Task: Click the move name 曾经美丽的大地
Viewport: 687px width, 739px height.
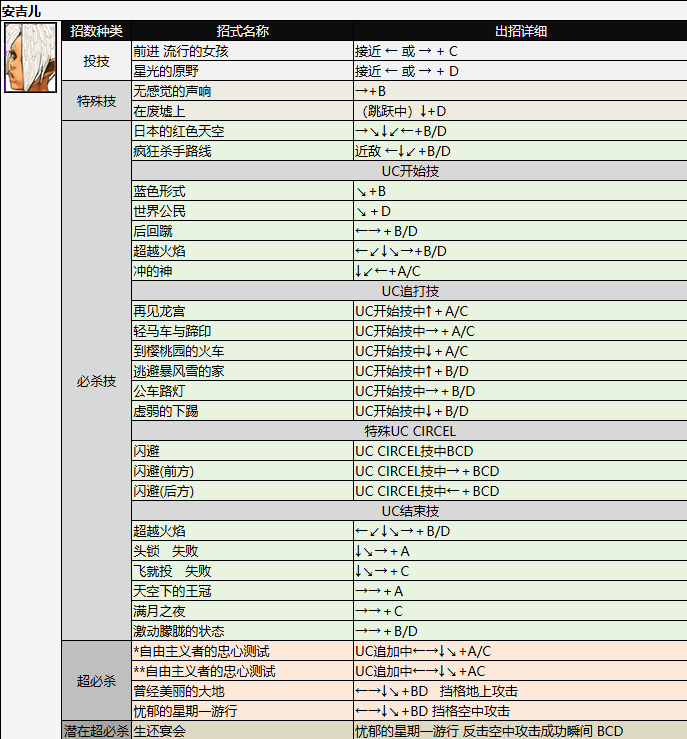Action: tap(179, 691)
